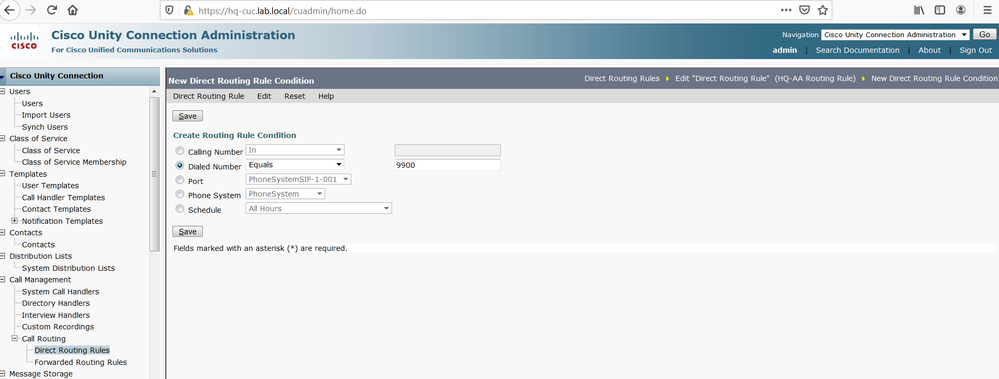Viewport: 999px width, 379px height.
Task: Open System Distribution Lists tree item
Action: (x=68, y=268)
